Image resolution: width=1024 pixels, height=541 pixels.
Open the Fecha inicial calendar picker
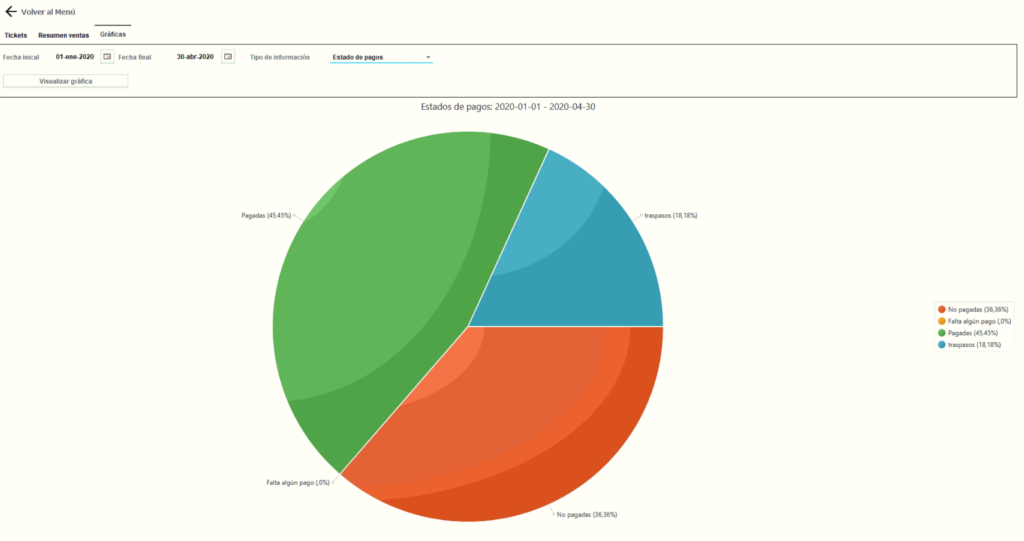[x=107, y=57]
